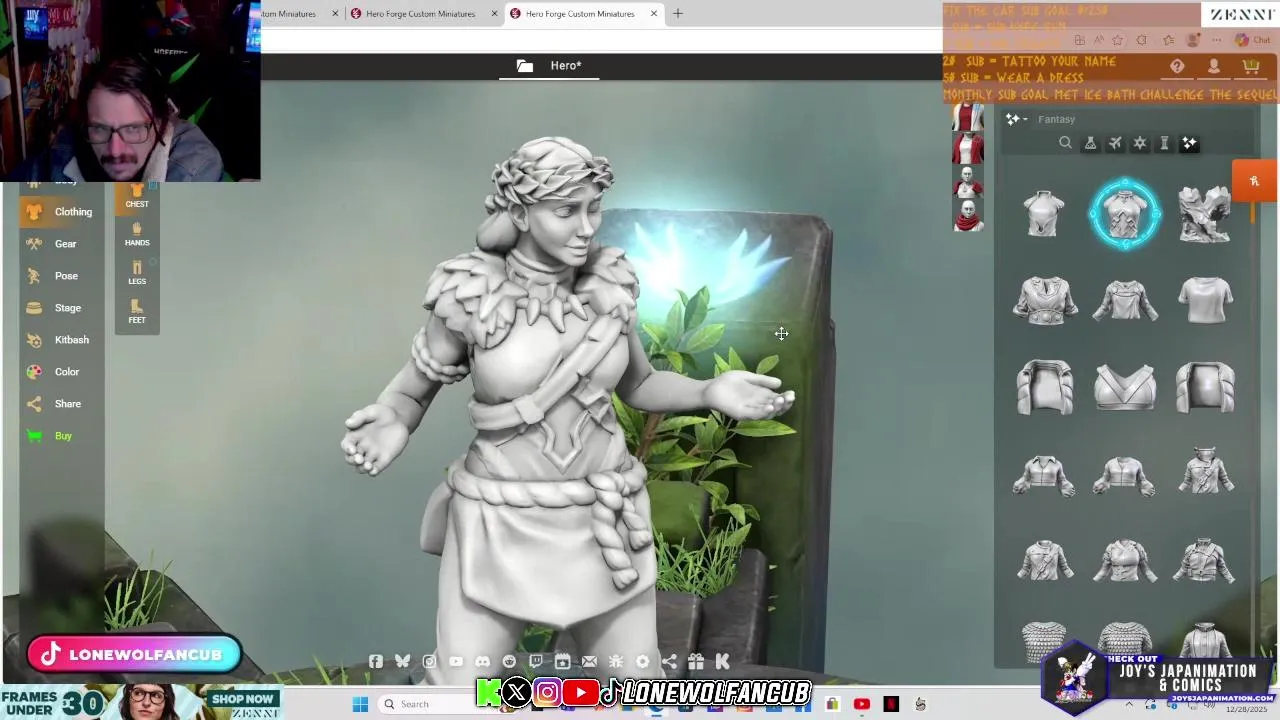Open the help question mark icon
Viewport: 1280px width, 720px height.
point(1177,66)
